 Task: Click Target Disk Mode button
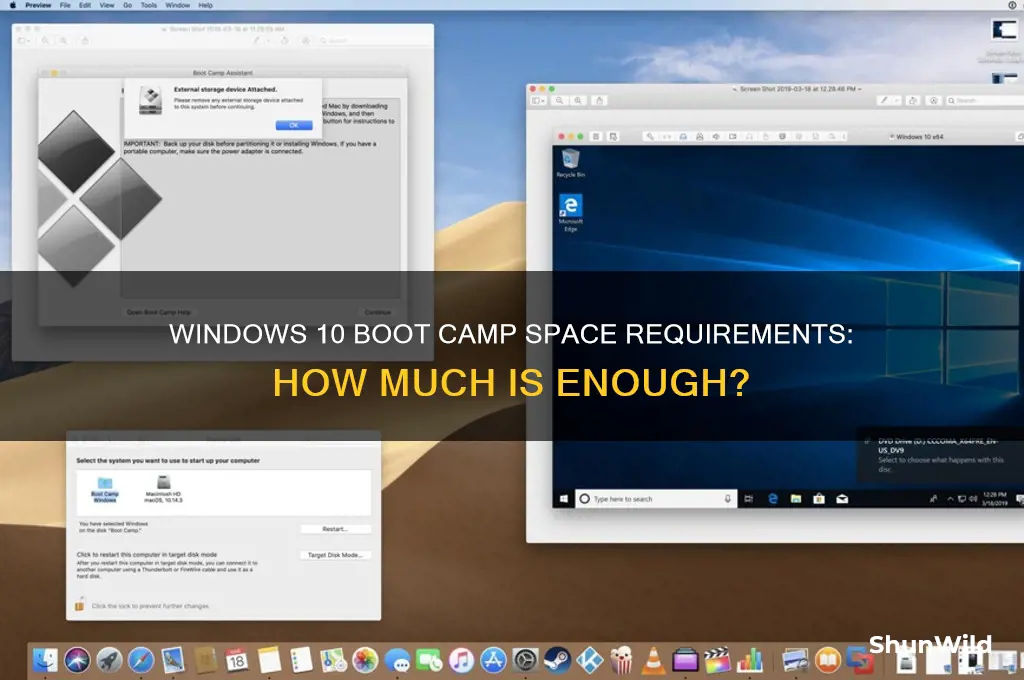click(335, 555)
